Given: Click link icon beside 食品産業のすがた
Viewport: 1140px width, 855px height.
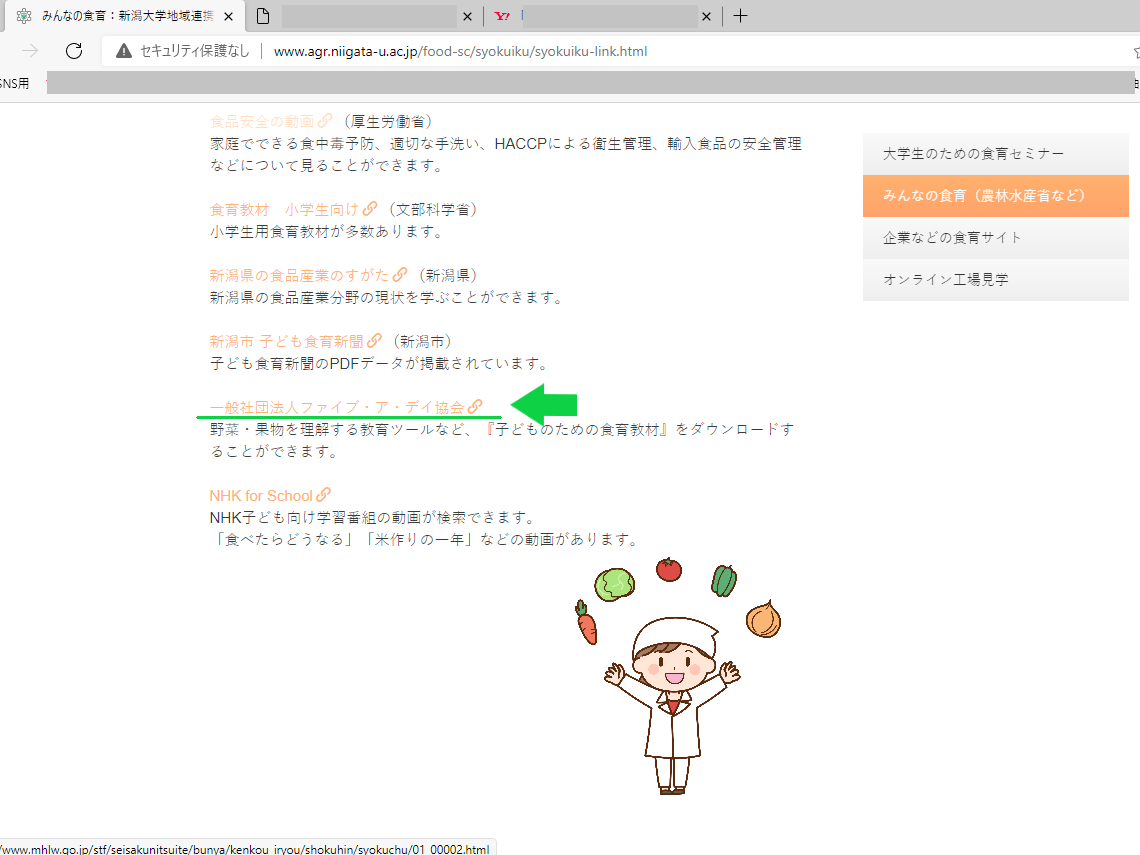Looking at the screenshot, I should [400, 275].
